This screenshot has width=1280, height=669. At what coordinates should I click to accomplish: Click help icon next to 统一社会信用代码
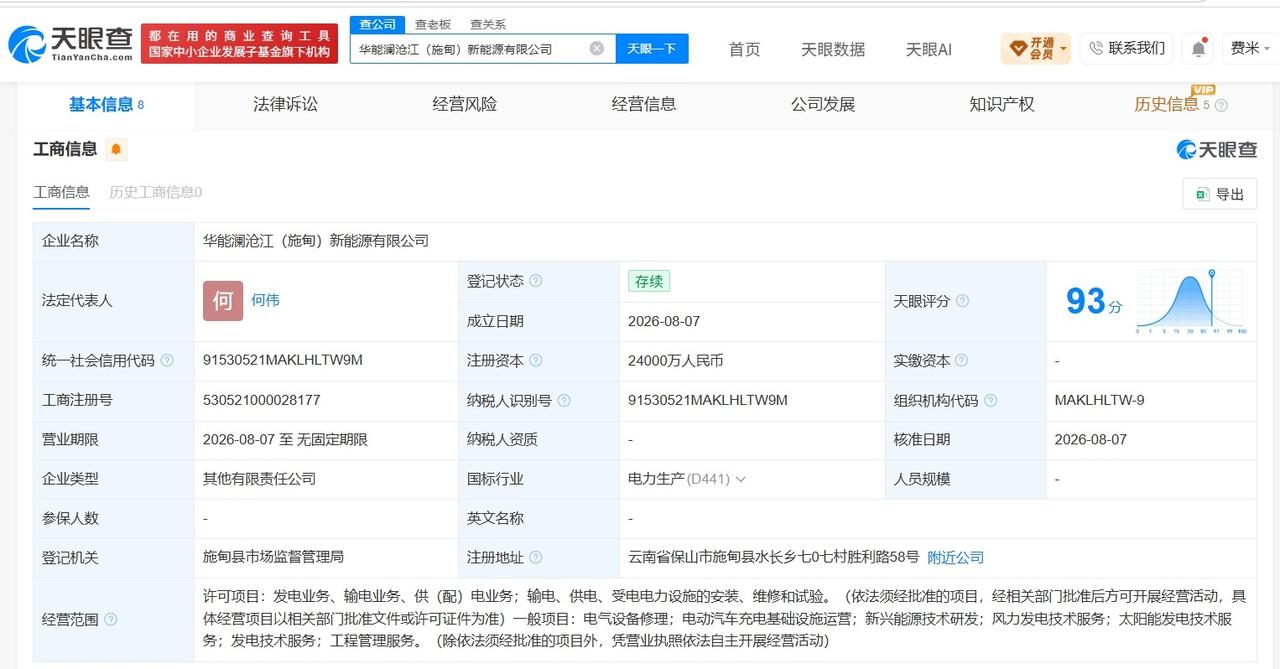coord(167,360)
